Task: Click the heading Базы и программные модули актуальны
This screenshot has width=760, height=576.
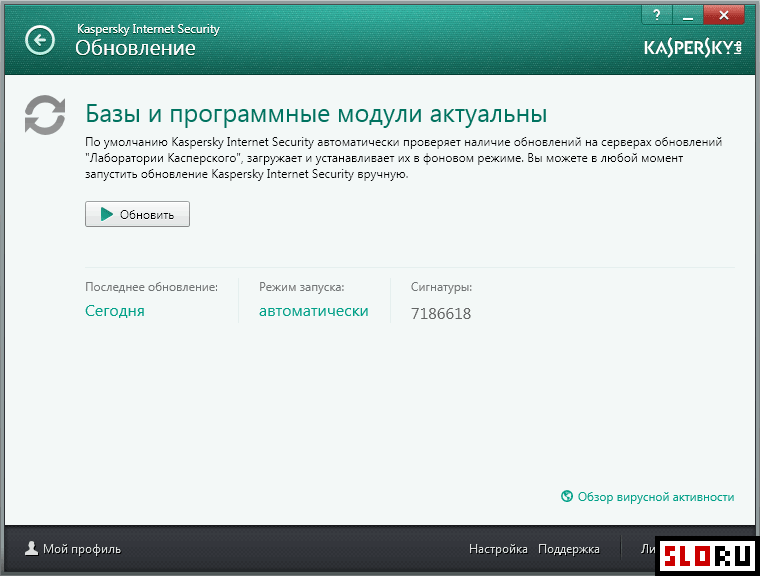Action: (x=316, y=114)
